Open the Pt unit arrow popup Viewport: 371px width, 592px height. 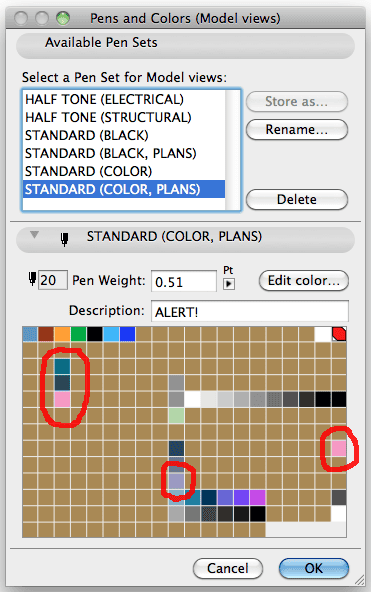click(229, 284)
